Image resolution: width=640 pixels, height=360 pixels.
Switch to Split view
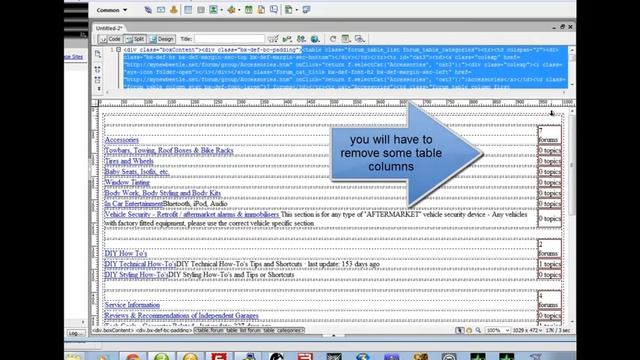[135, 39]
